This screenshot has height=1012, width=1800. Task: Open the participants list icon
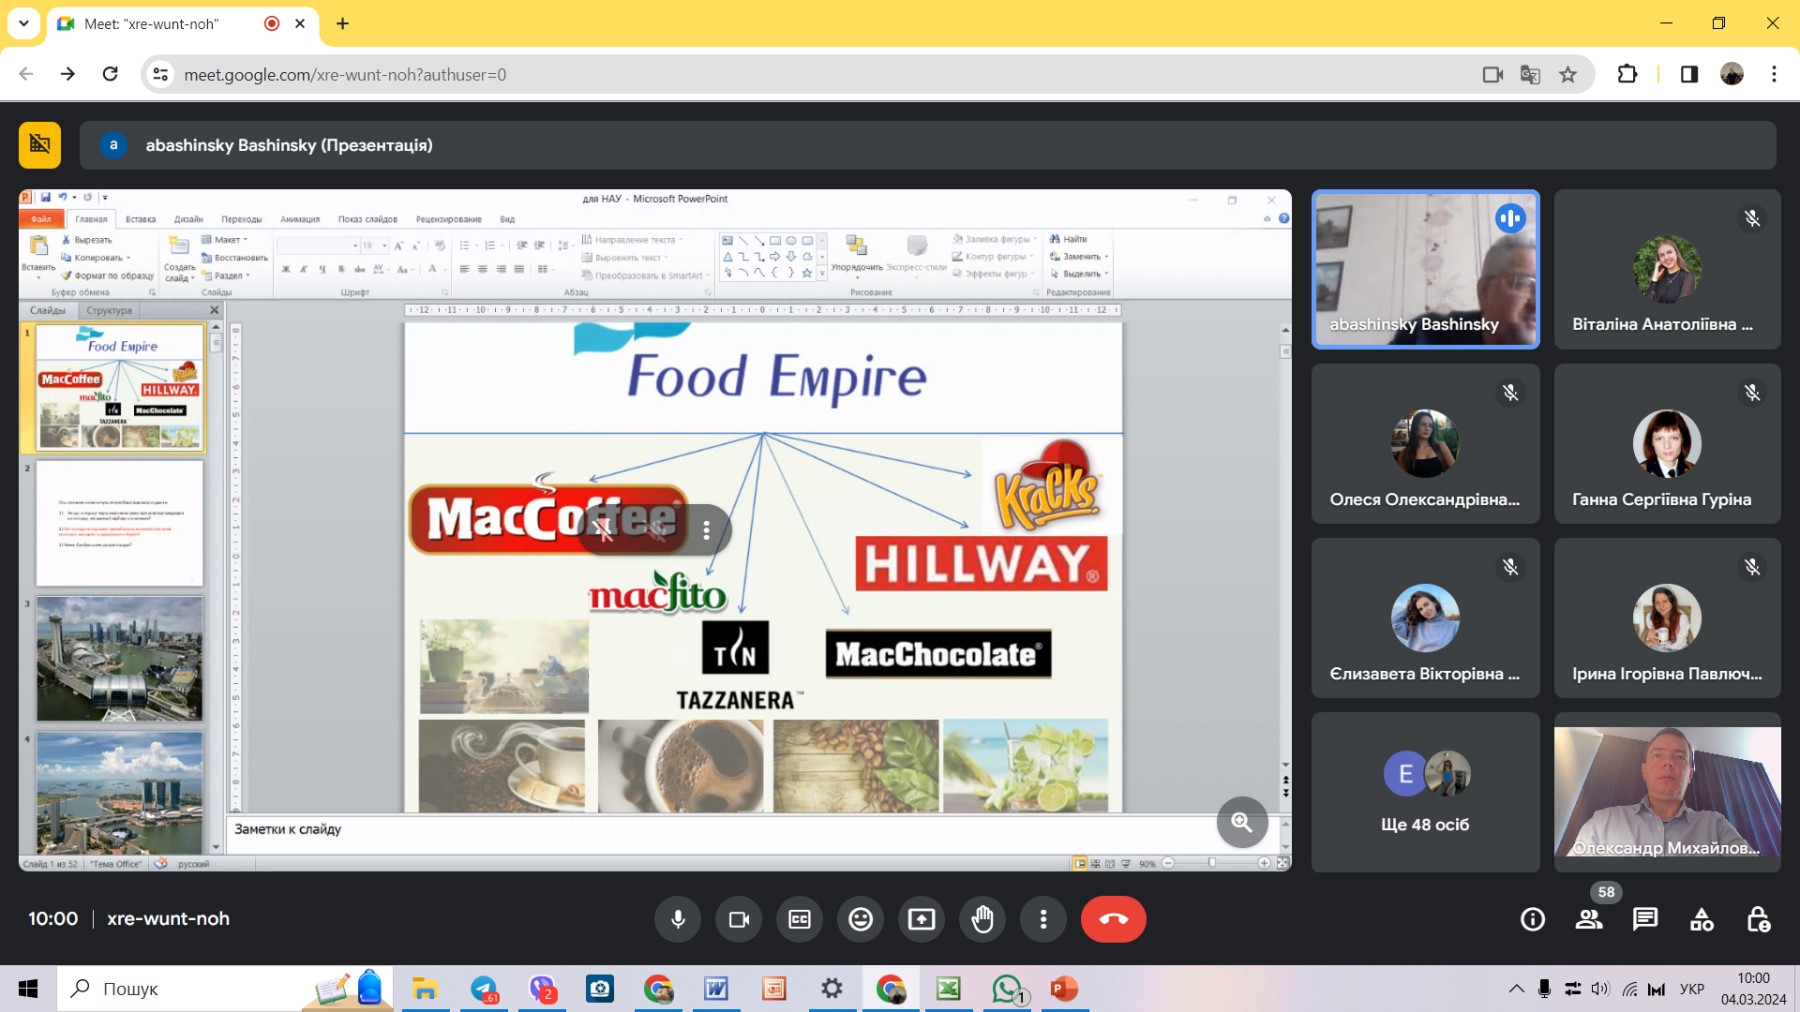1588,919
